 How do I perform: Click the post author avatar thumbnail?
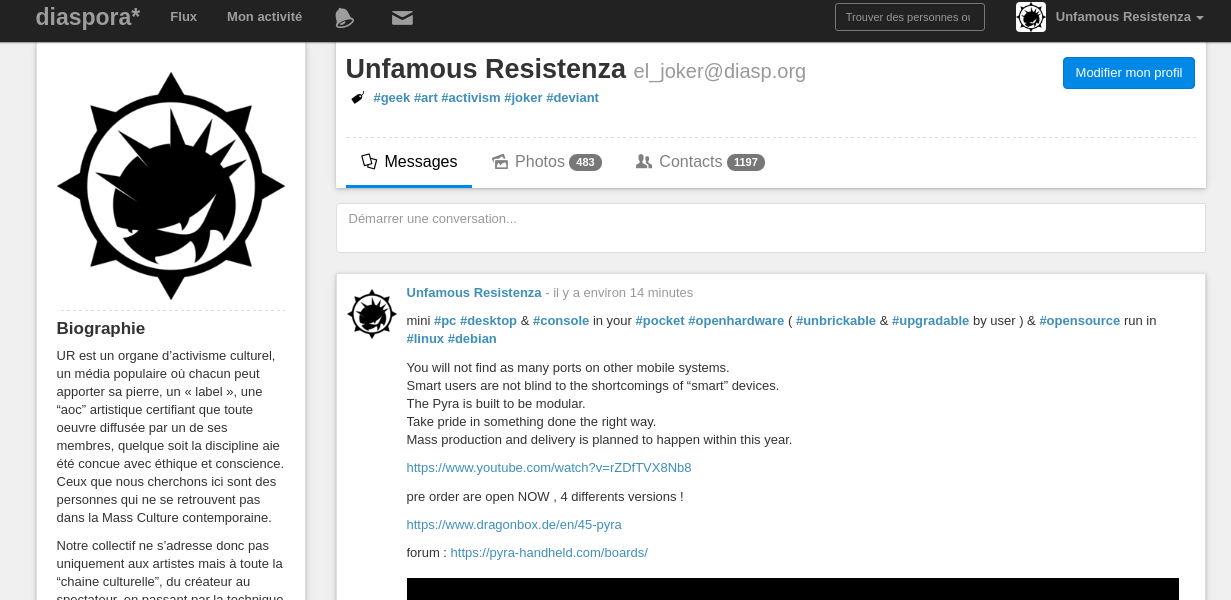point(372,314)
